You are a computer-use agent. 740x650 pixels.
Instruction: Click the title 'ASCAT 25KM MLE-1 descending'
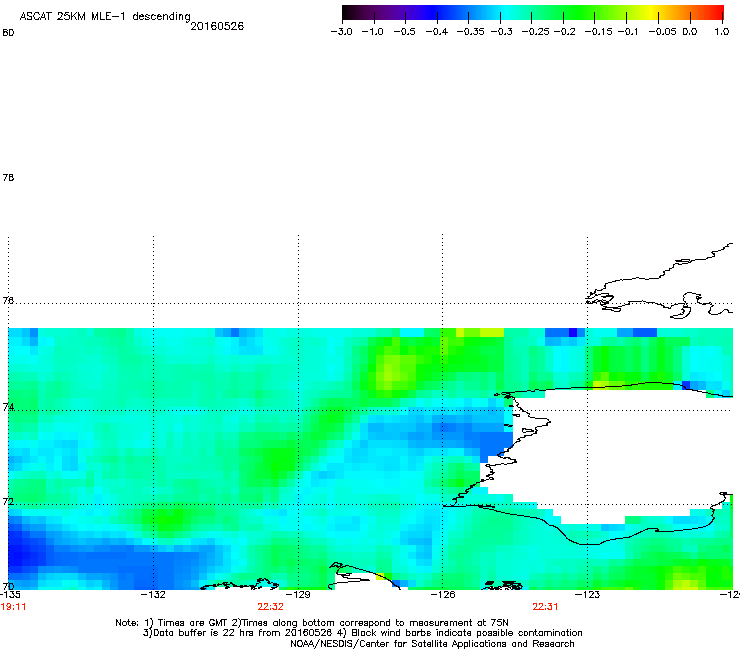[x=105, y=17]
